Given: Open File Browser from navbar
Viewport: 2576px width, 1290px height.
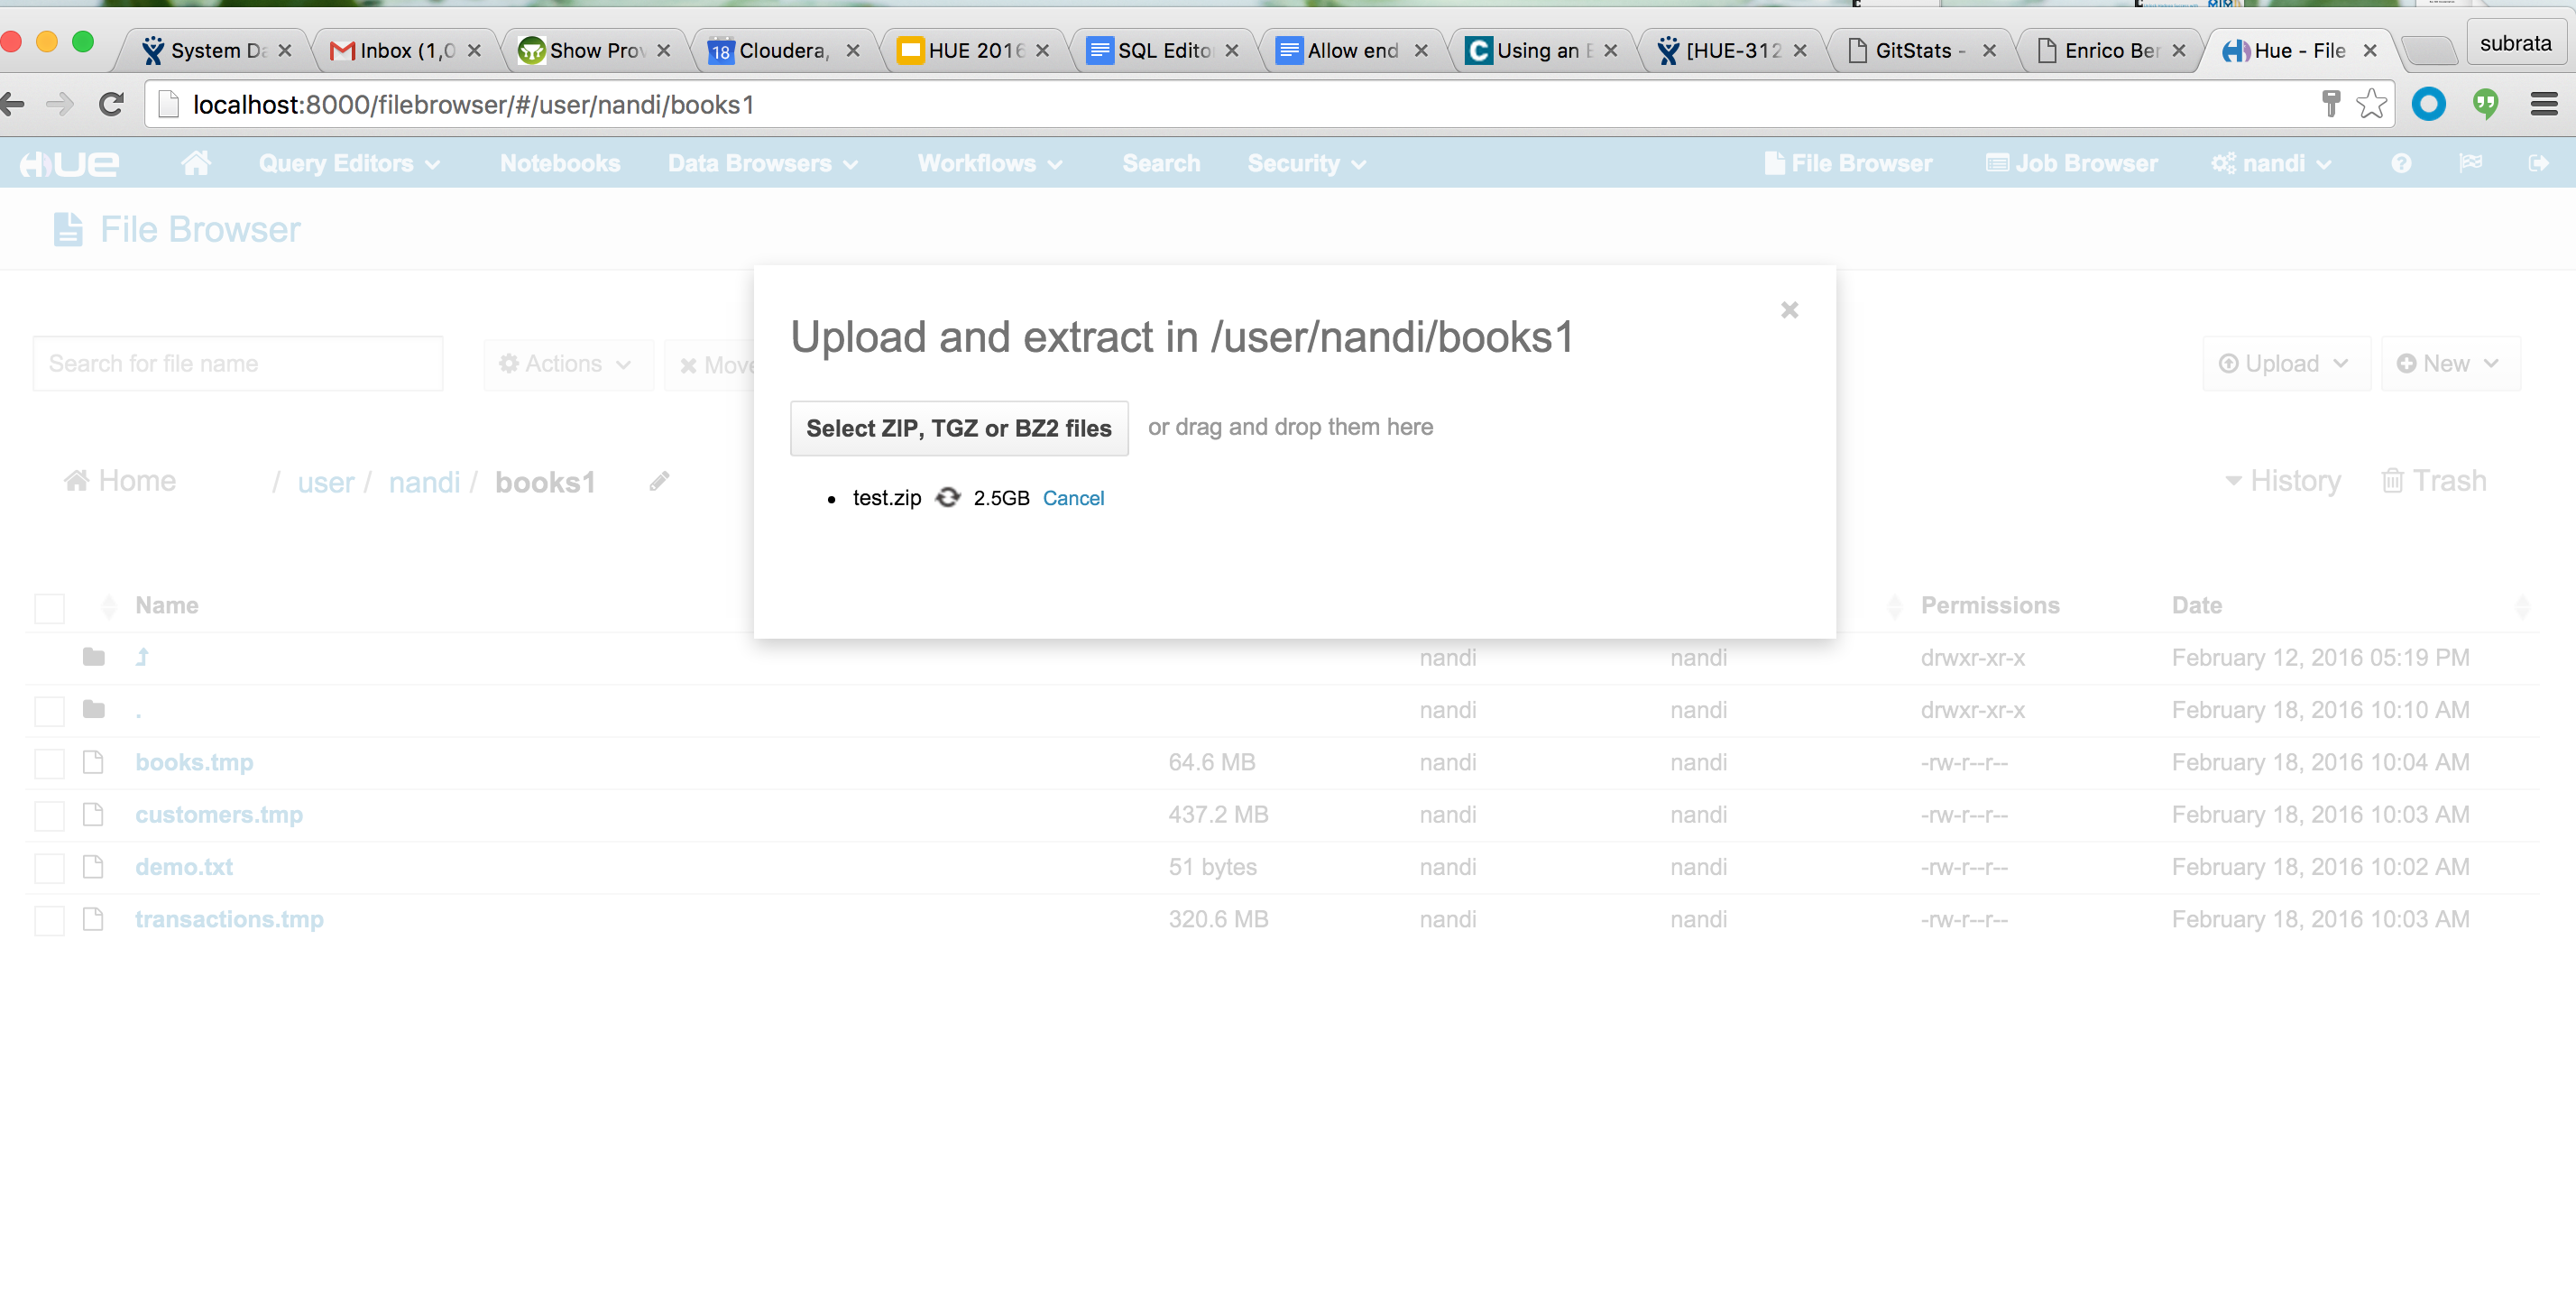Looking at the screenshot, I should (x=1848, y=163).
